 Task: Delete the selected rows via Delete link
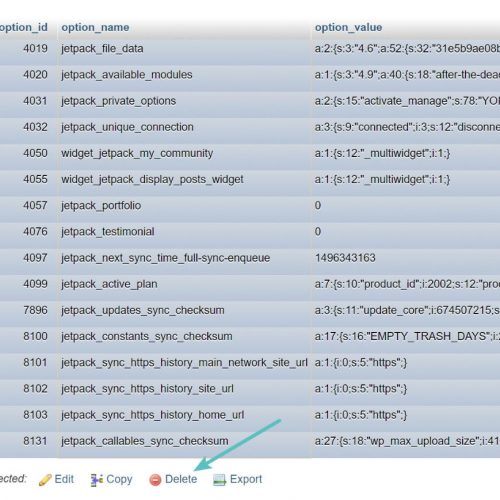181,479
